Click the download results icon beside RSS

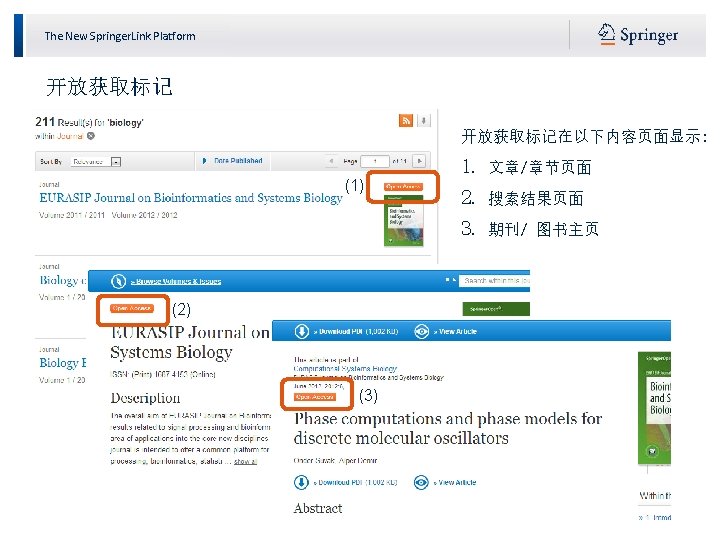click(423, 121)
